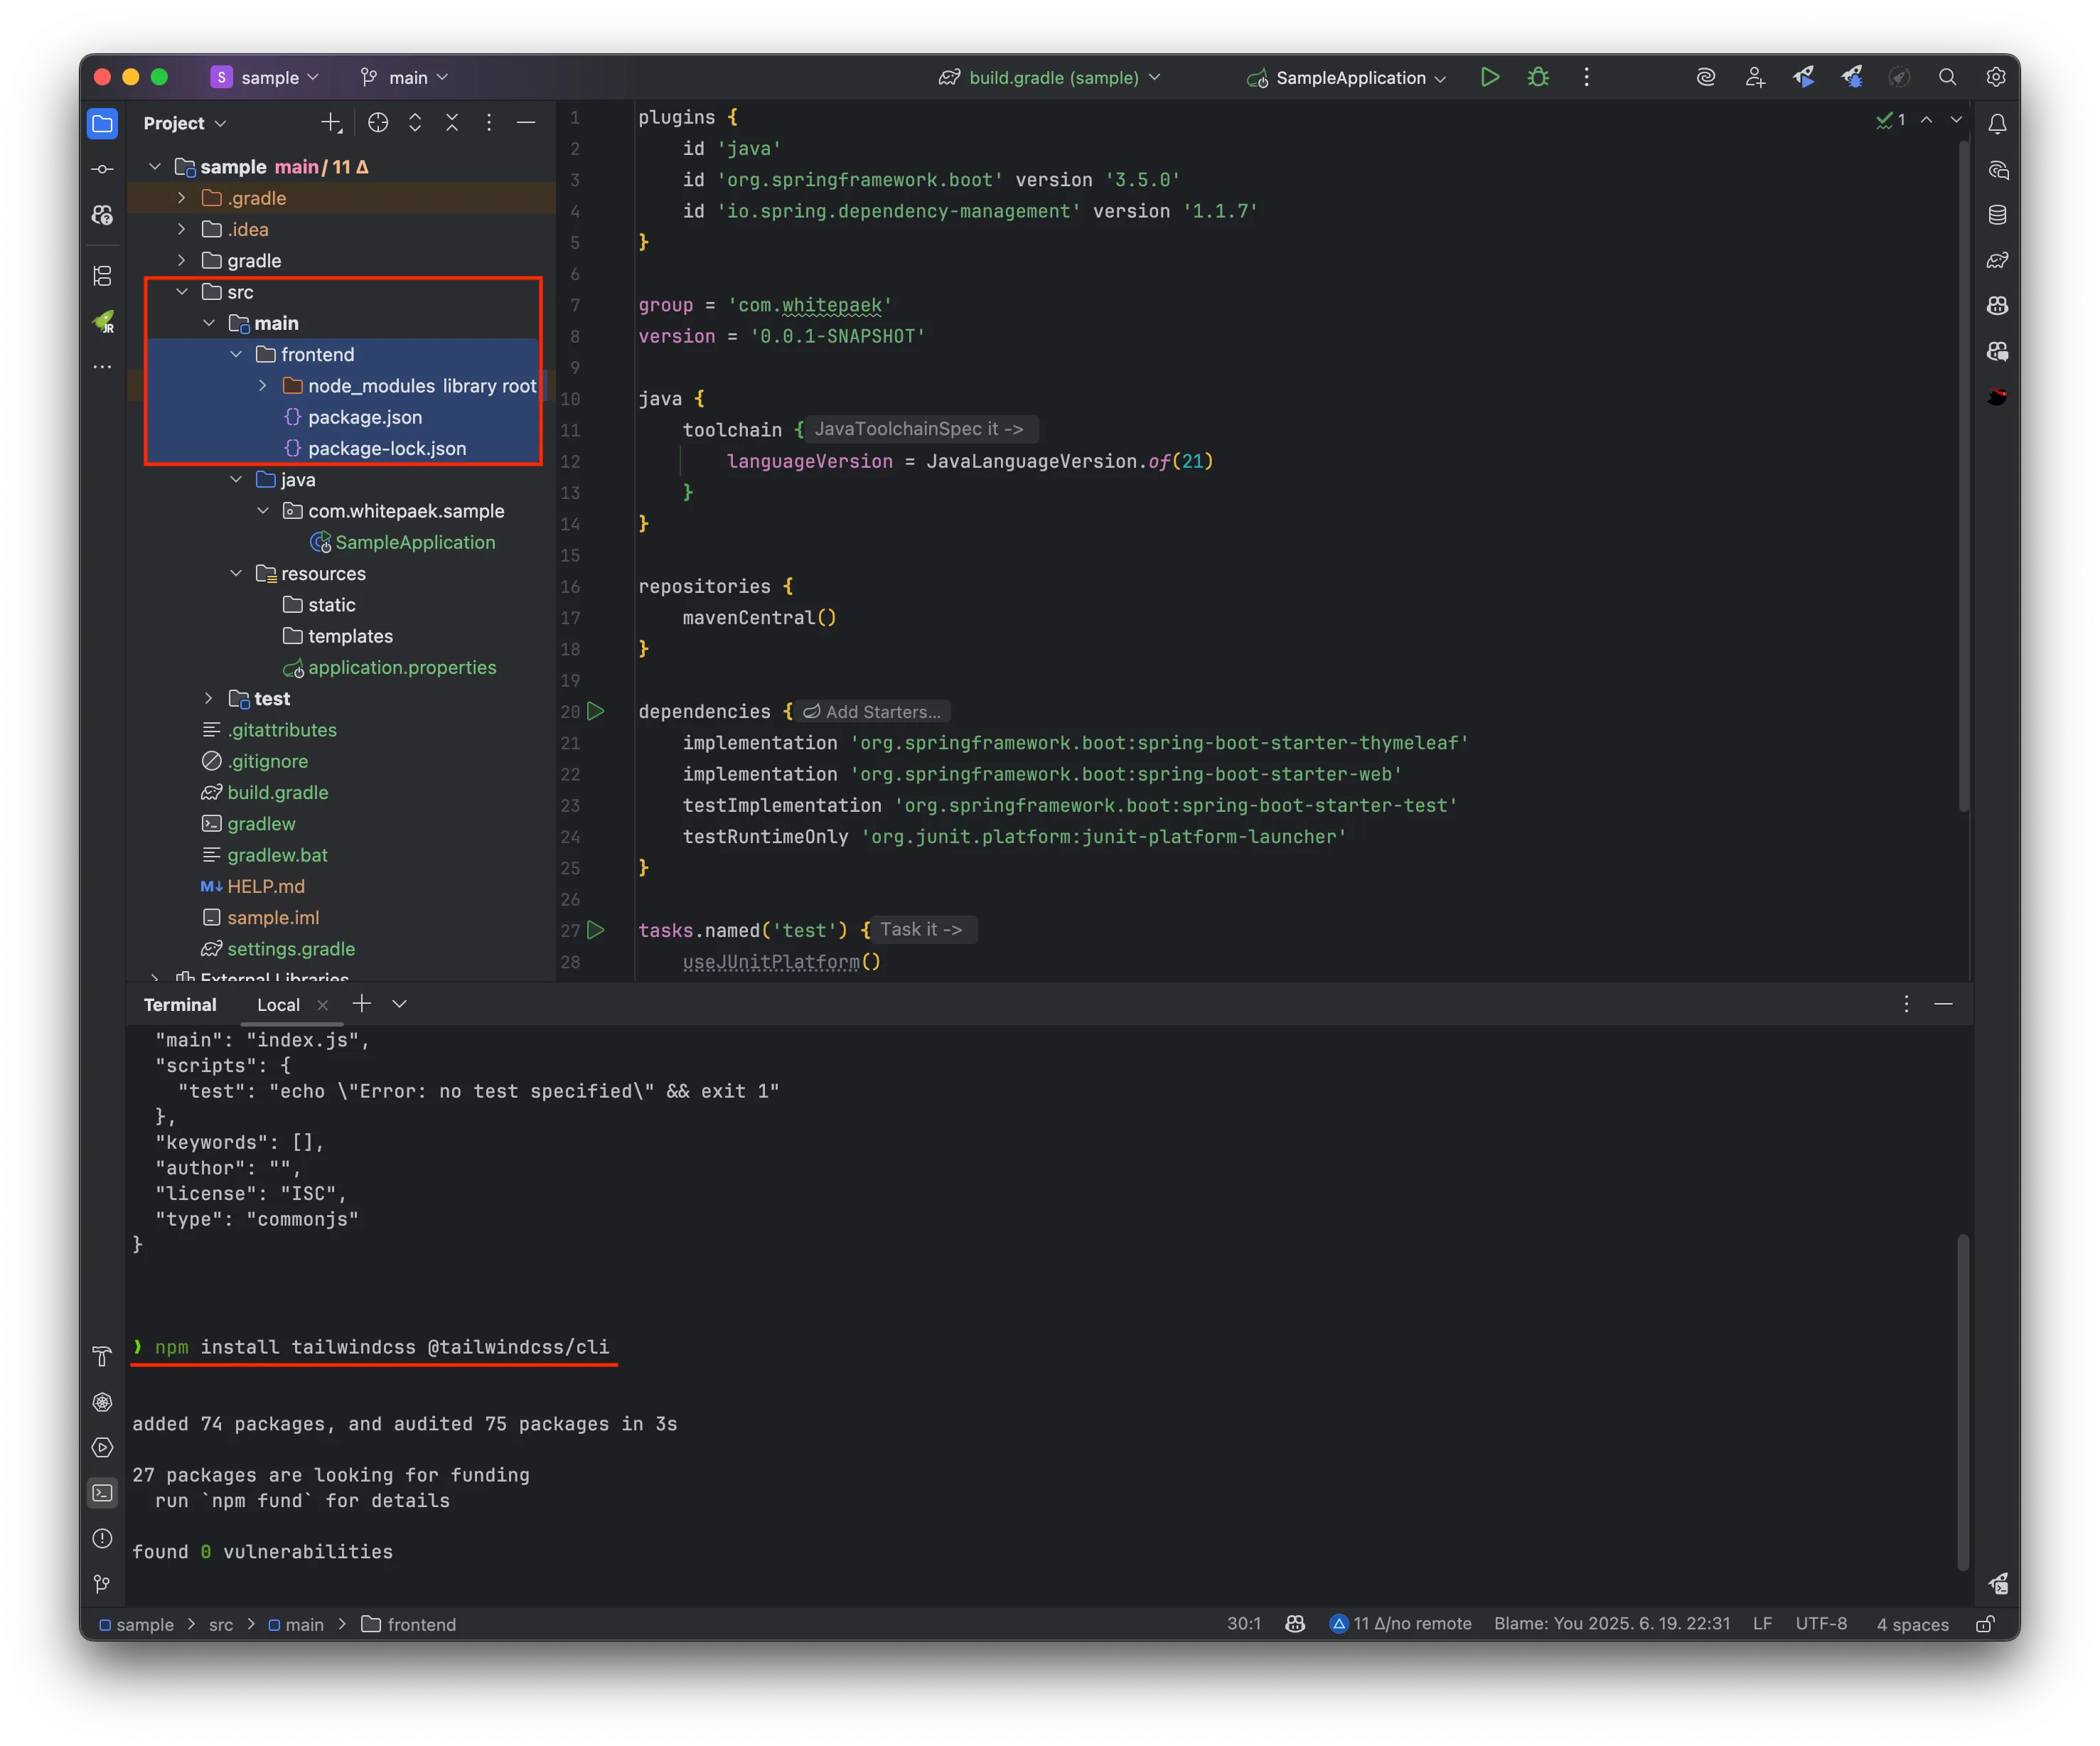2100x1746 pixels.
Task: Open the SampleApplication run configuration dropdown
Action: click(1346, 77)
